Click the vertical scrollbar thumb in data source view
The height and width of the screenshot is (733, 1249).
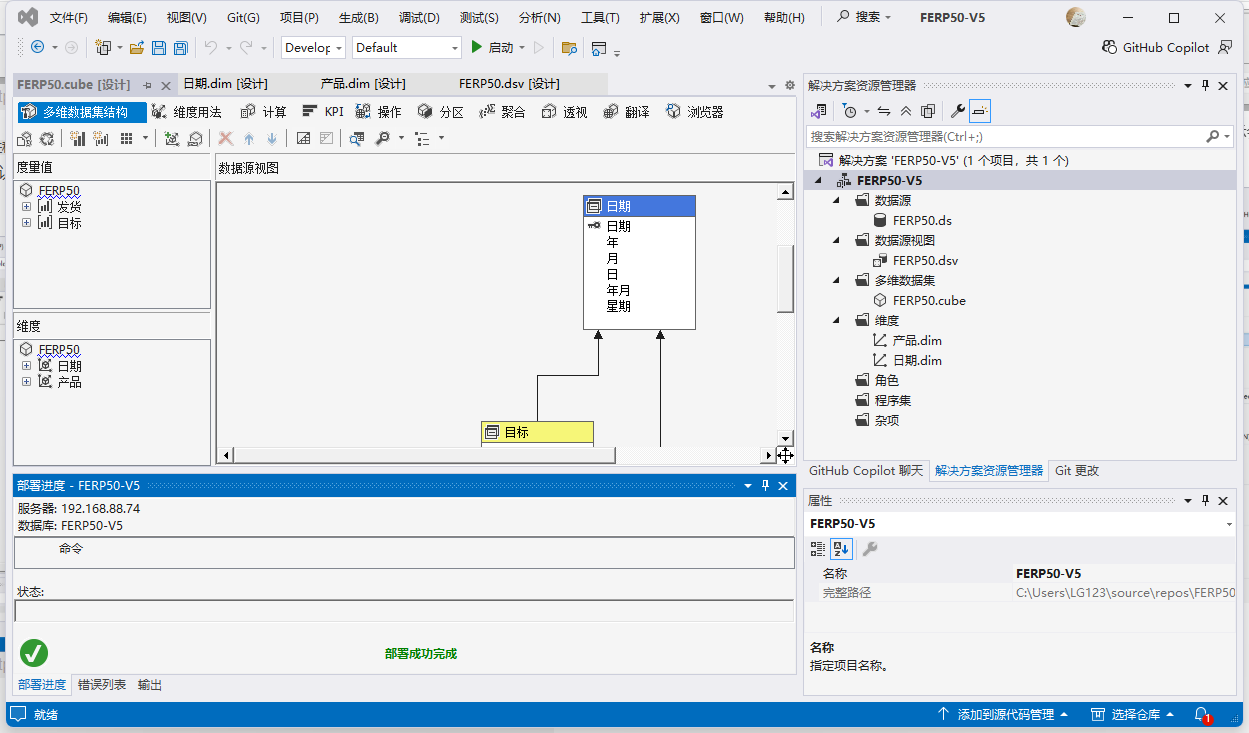pos(786,279)
